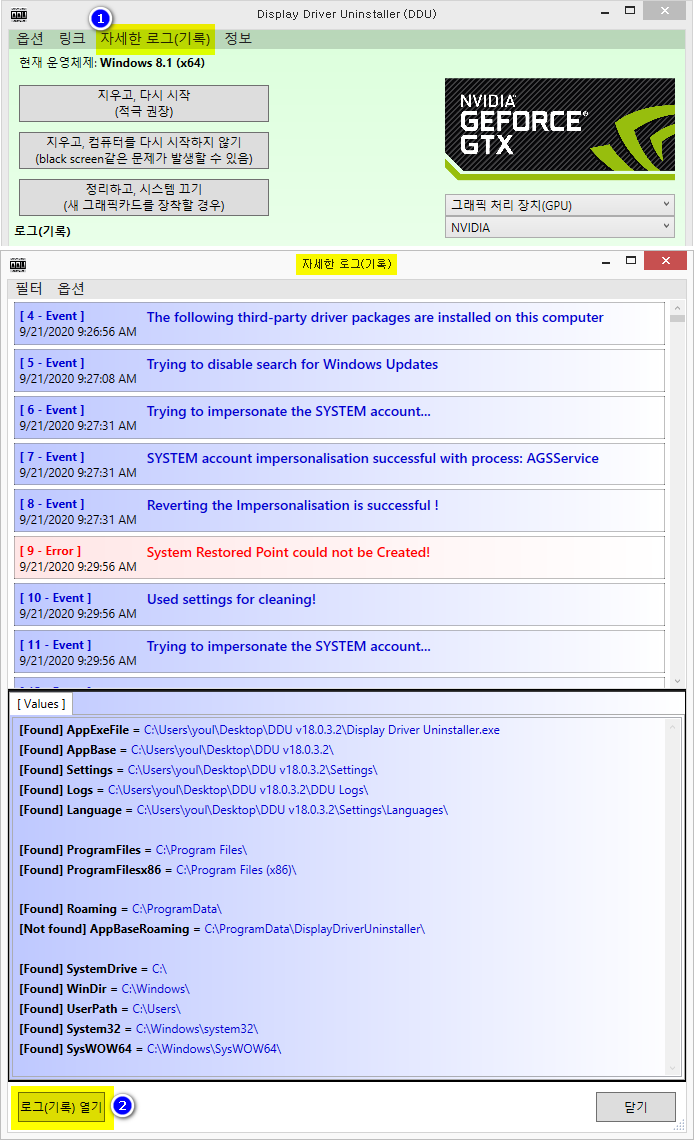Minimize the detailed log window
This screenshot has height=1140, width=694.
pyautogui.click(x=605, y=262)
